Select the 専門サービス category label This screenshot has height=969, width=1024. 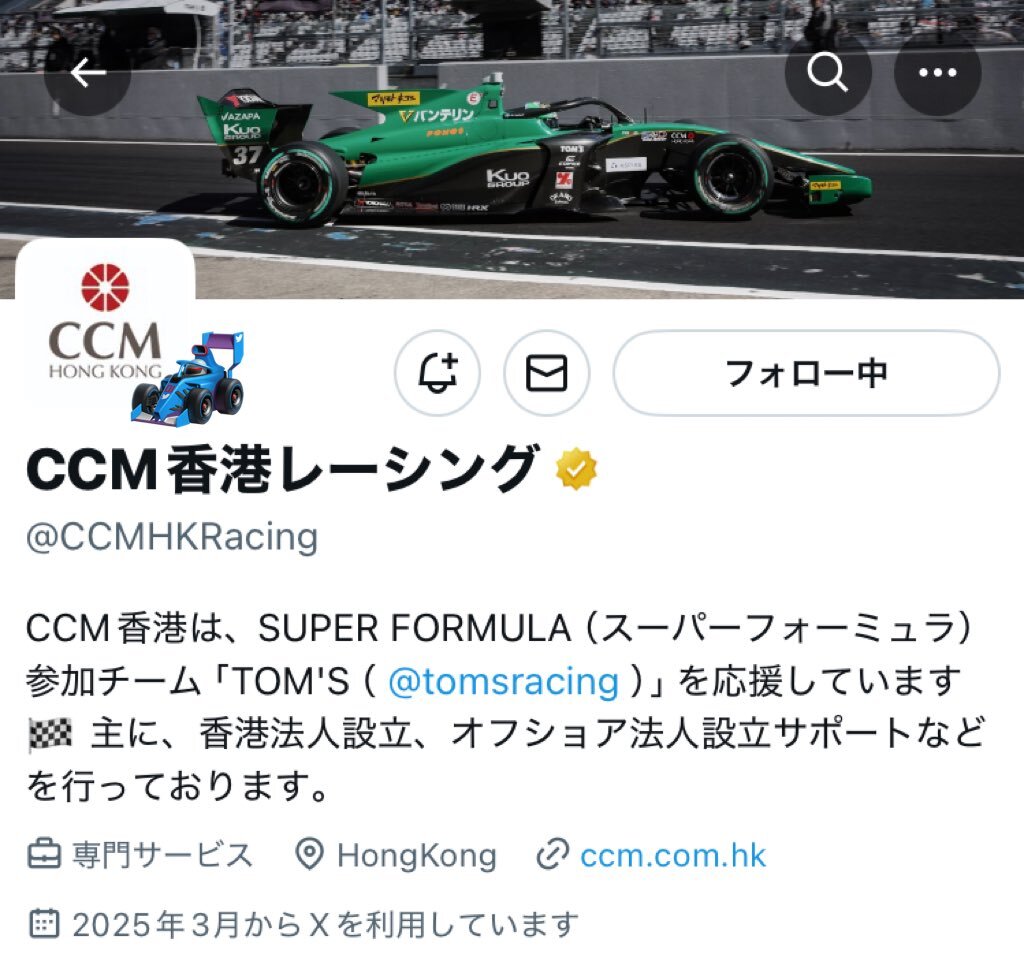162,855
